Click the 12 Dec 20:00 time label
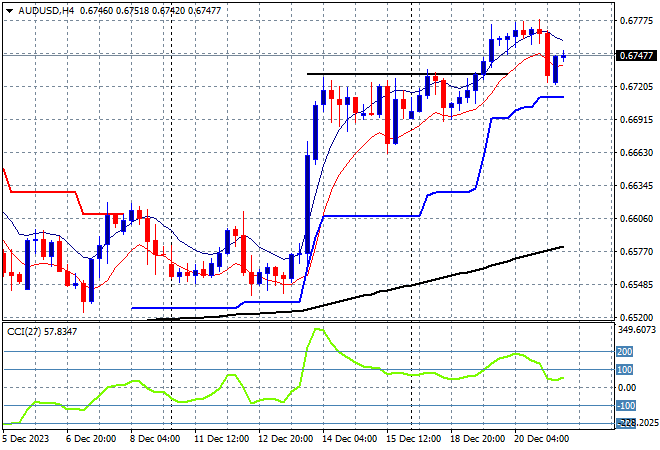 tap(285, 439)
